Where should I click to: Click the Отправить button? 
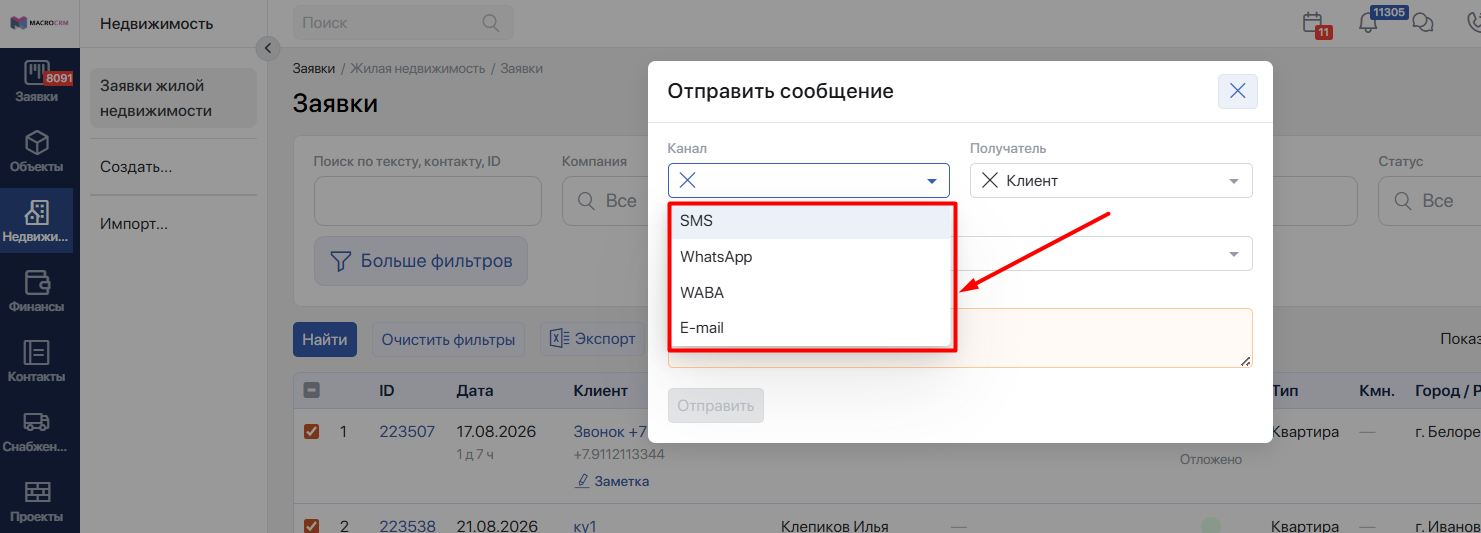pos(716,406)
